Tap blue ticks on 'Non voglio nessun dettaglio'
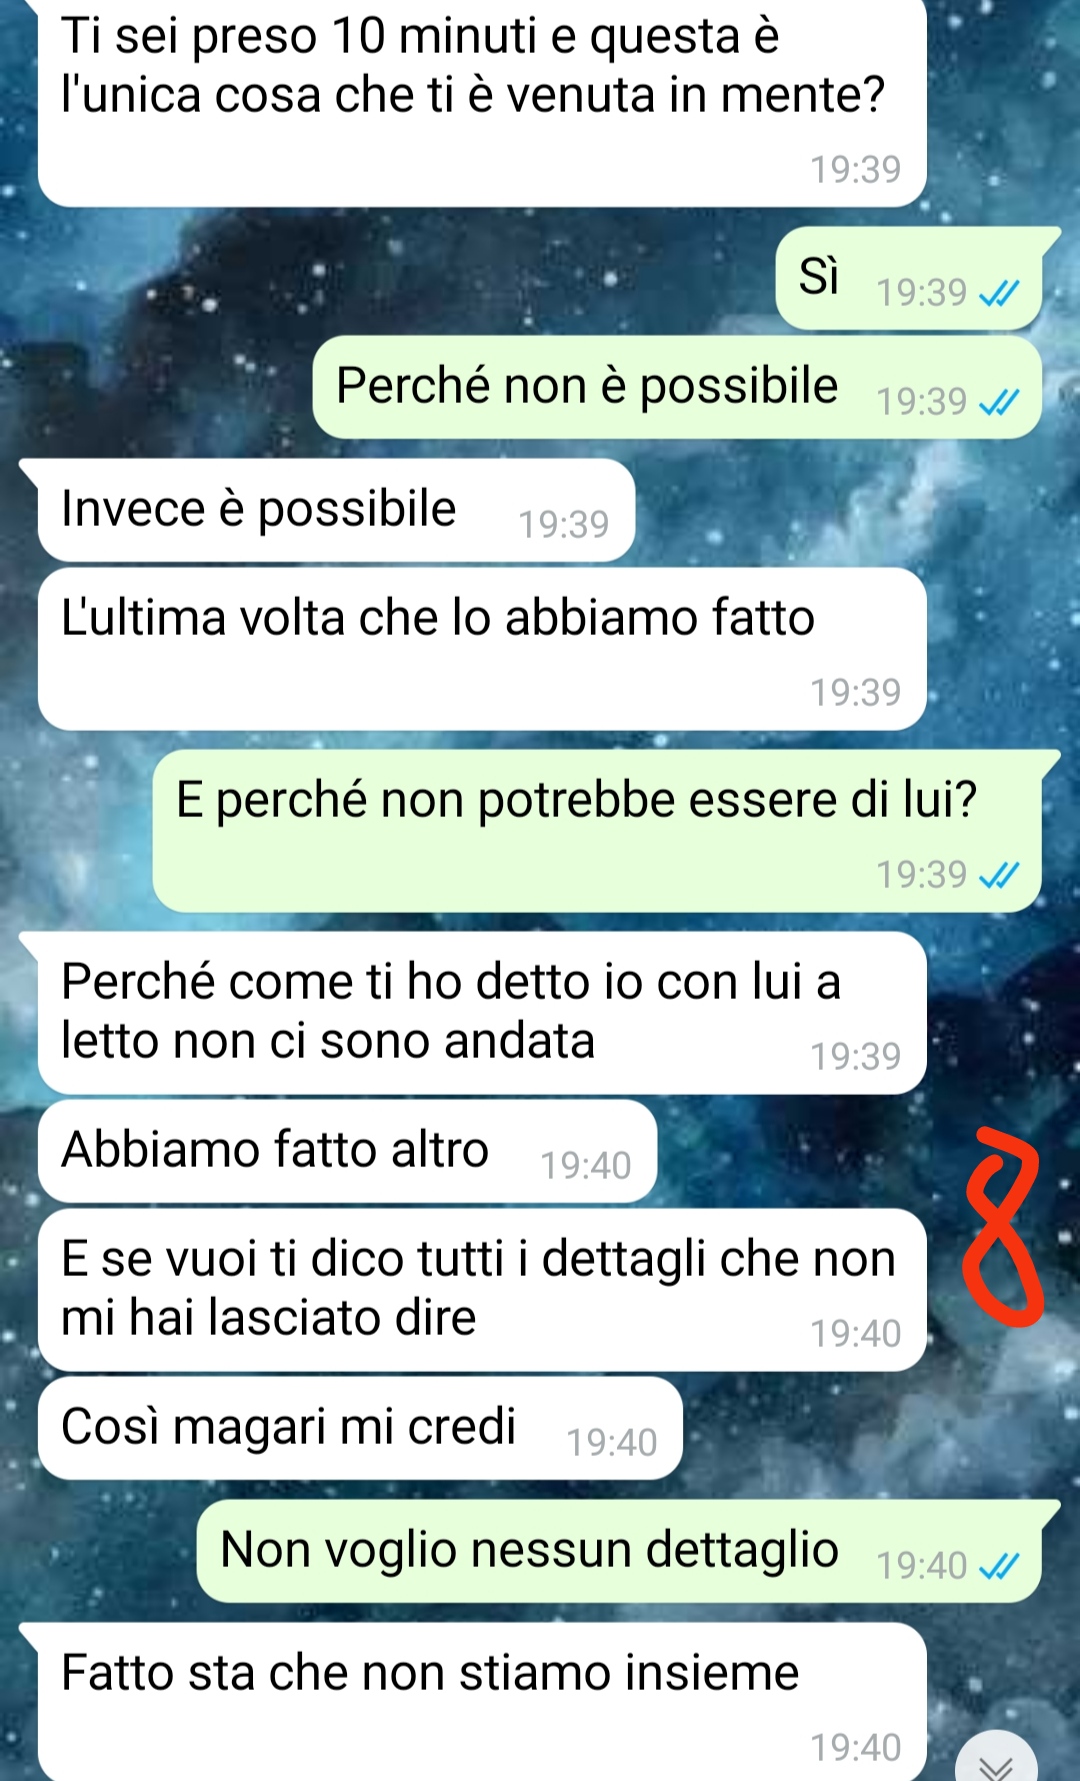 pos(999,1566)
